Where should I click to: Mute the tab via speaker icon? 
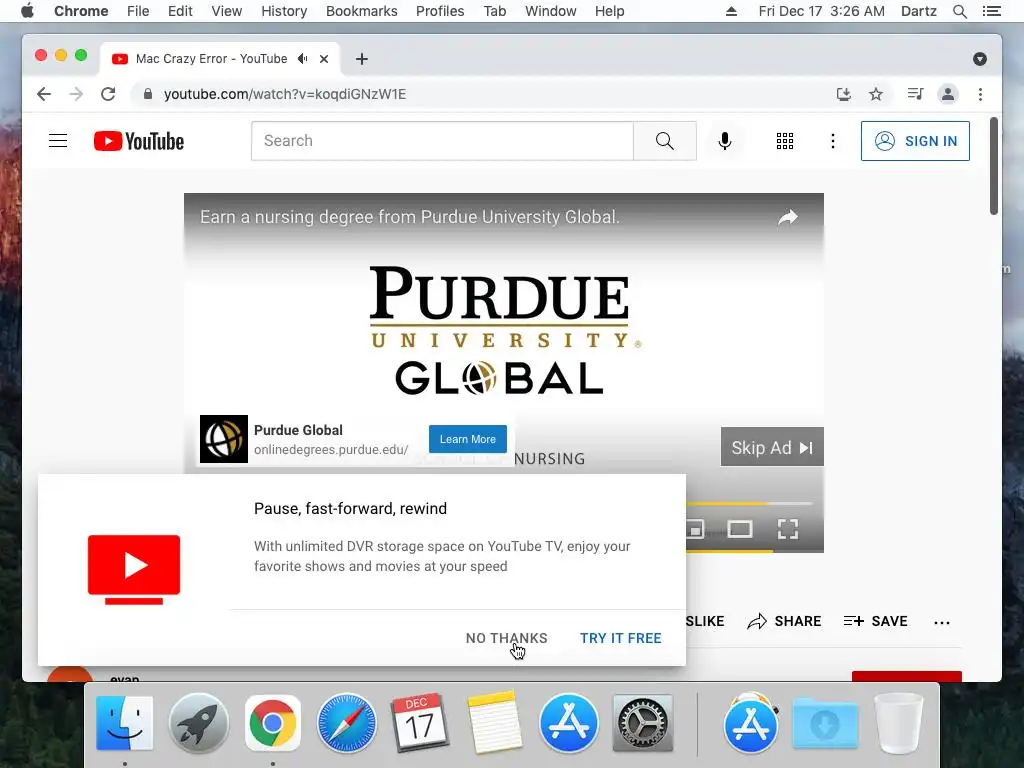[302, 59]
